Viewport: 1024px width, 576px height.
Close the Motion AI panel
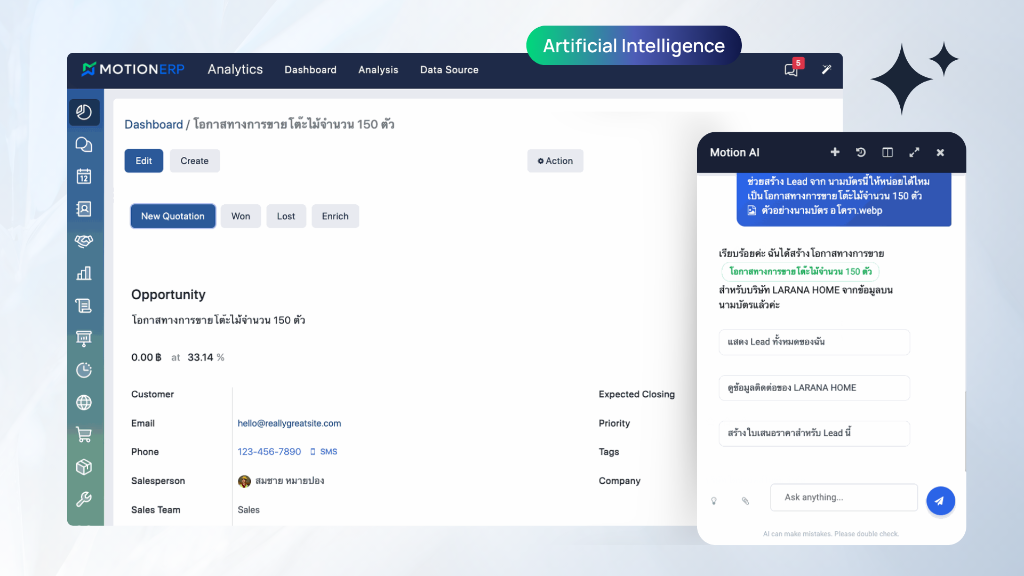pos(940,152)
